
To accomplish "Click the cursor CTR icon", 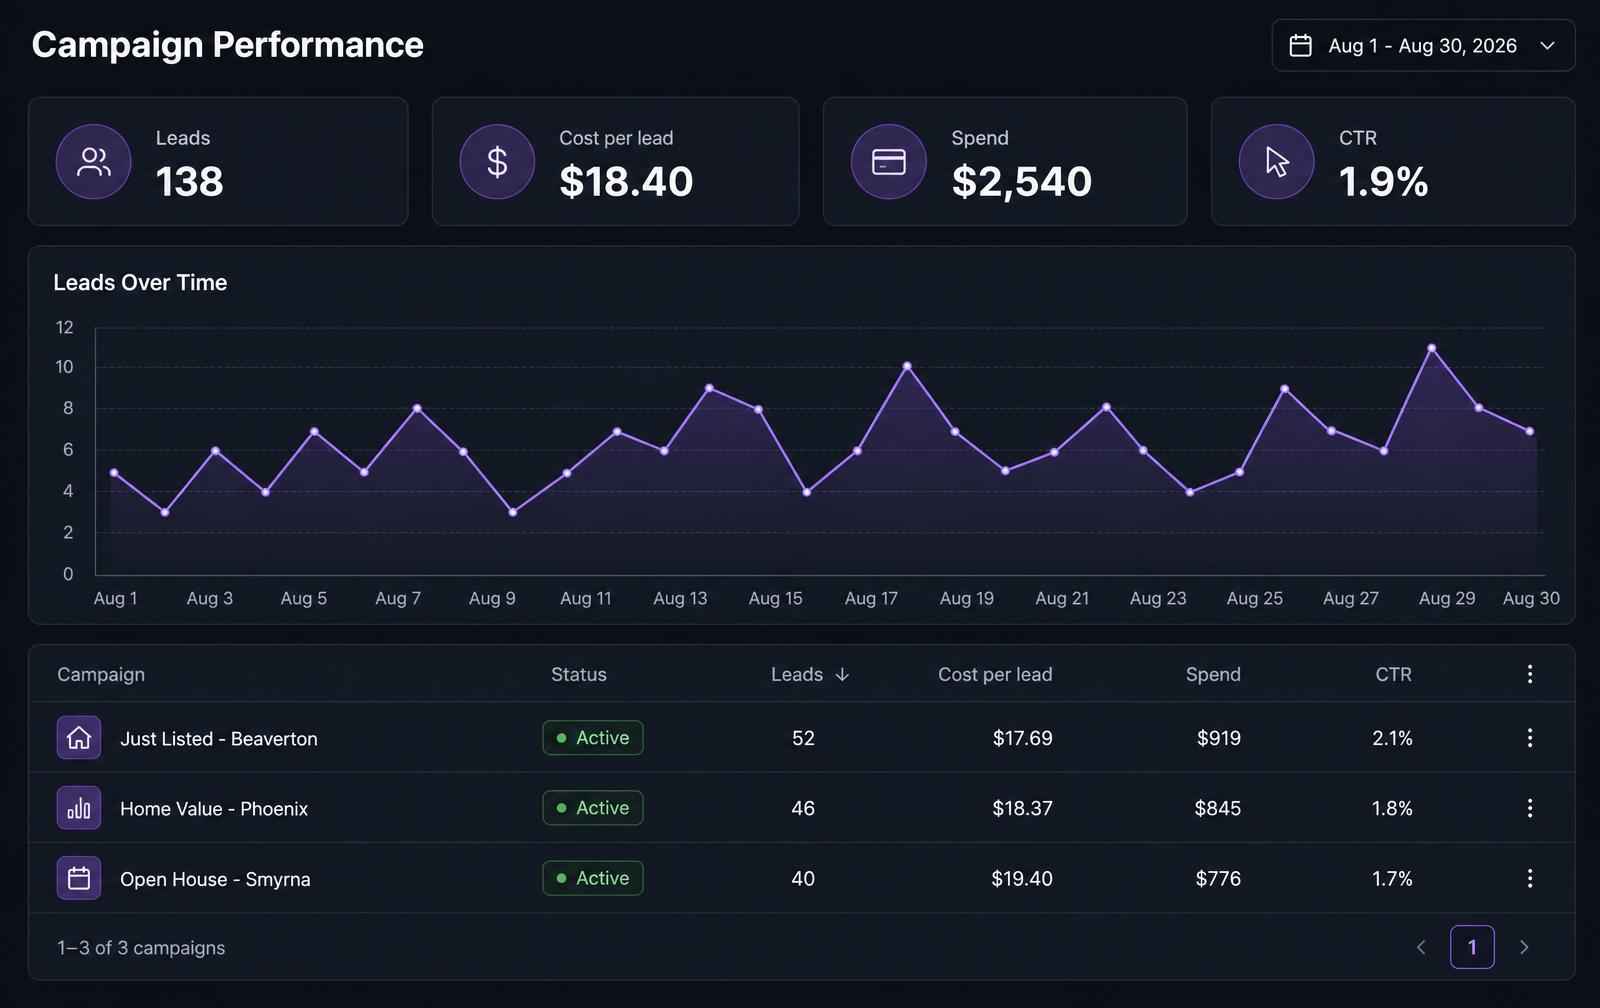I will point(1276,162).
